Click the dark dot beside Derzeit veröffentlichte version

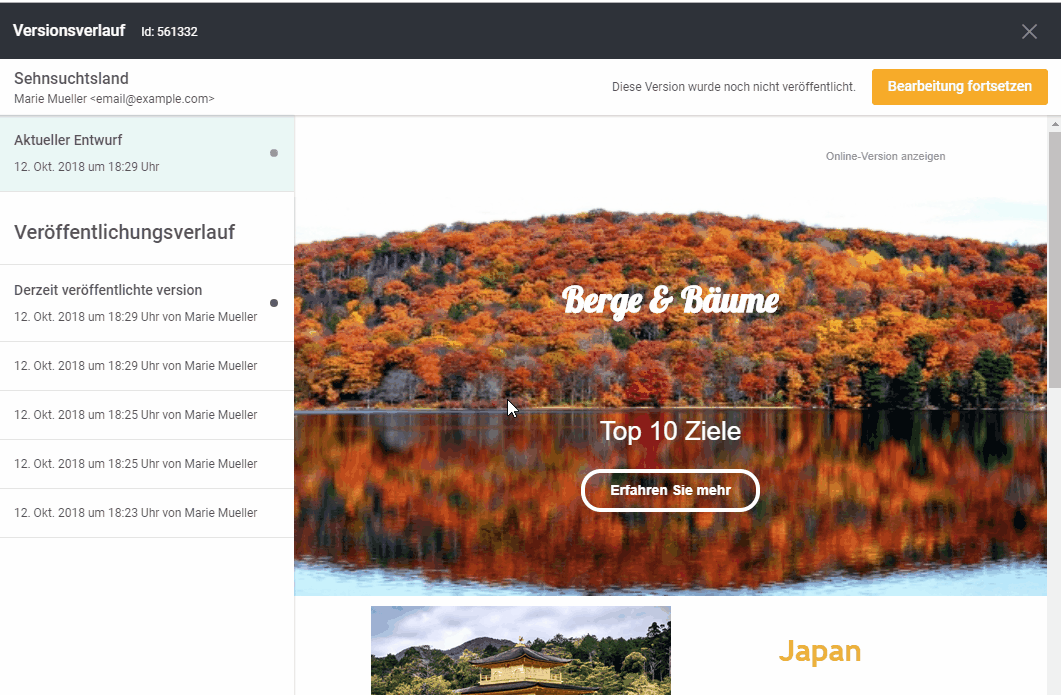pos(274,303)
